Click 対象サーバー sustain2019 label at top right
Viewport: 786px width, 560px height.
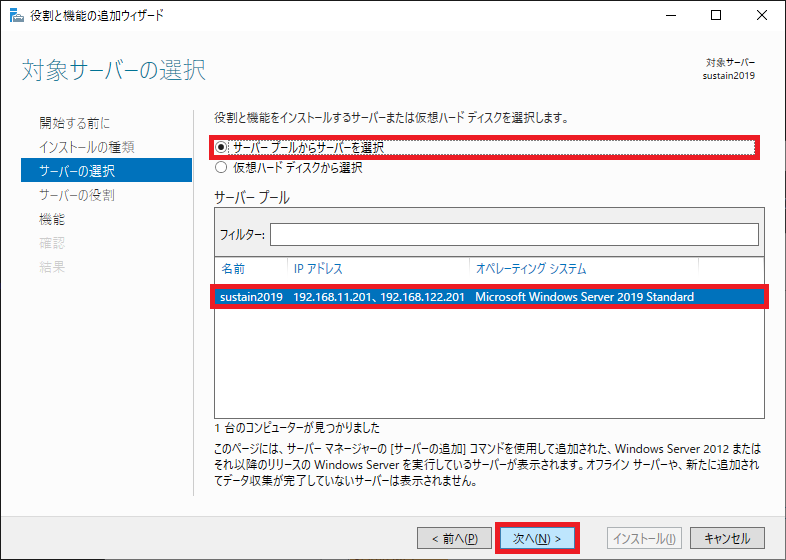click(x=730, y=69)
